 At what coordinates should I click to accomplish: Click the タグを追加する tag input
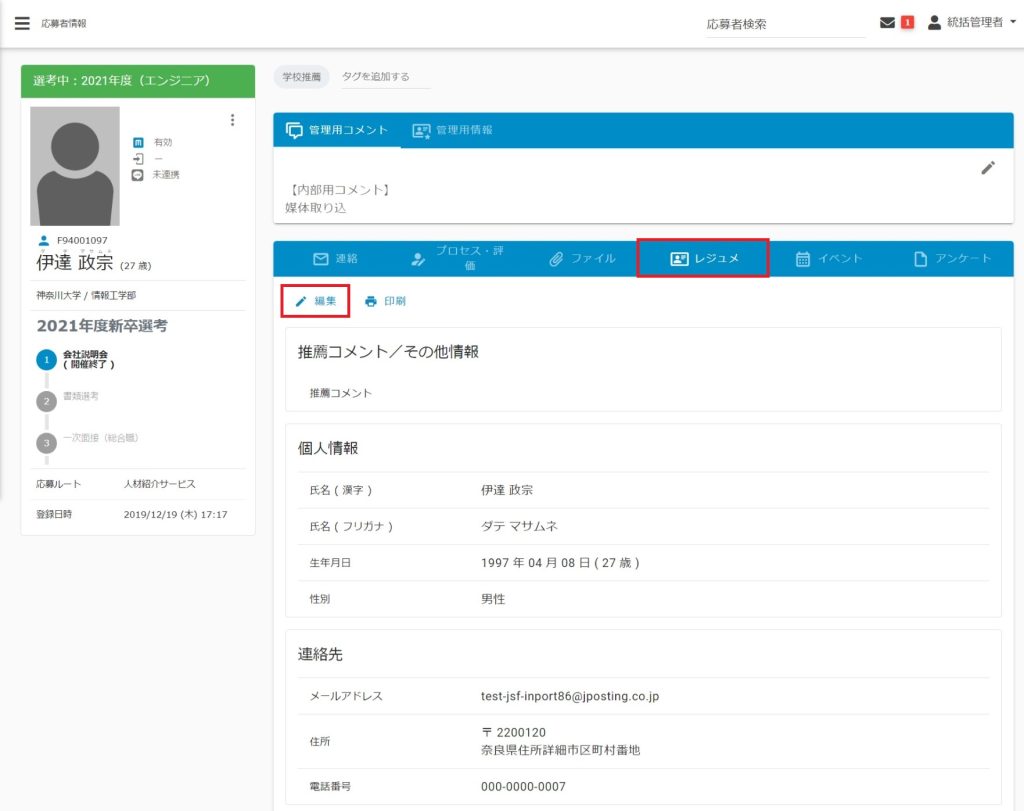click(386, 77)
